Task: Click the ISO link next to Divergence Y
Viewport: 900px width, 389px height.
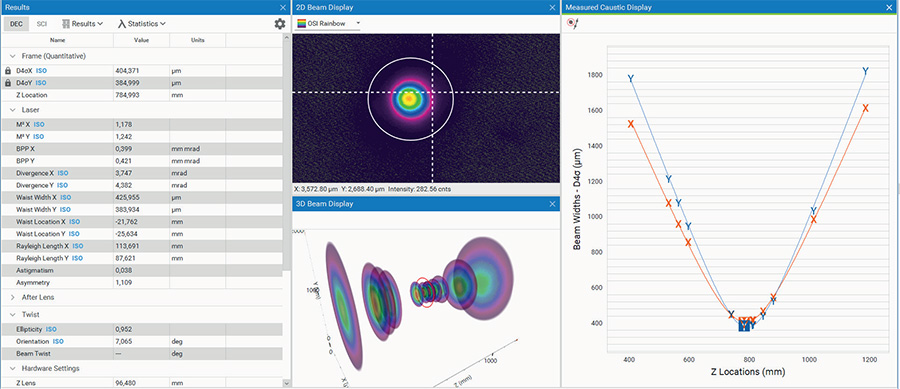Action: pyautogui.click(x=62, y=185)
